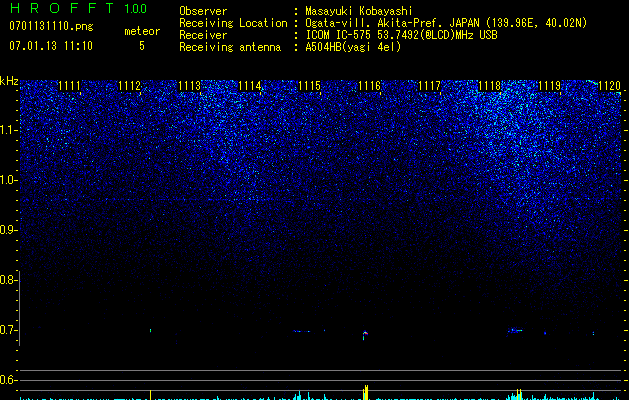
Task: Click the date stamp 07.01.13 11:10
Action: click(x=51, y=46)
